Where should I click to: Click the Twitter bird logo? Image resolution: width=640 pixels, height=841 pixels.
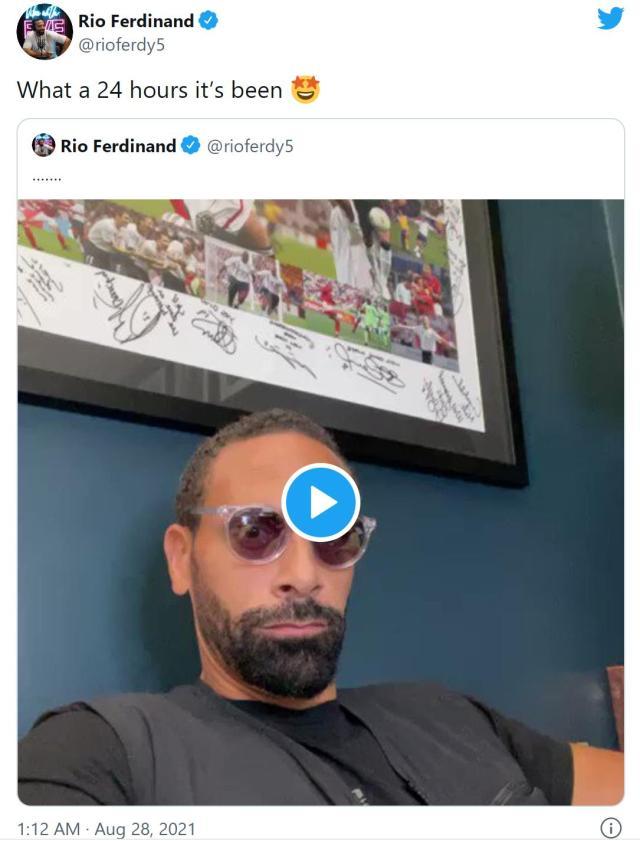click(610, 18)
